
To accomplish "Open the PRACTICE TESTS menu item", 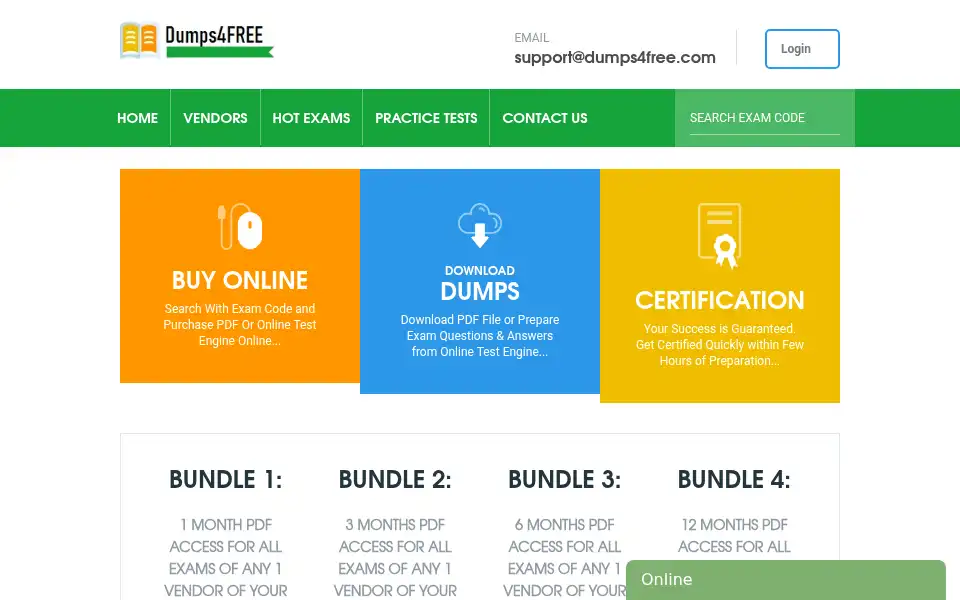I will 426,118.
